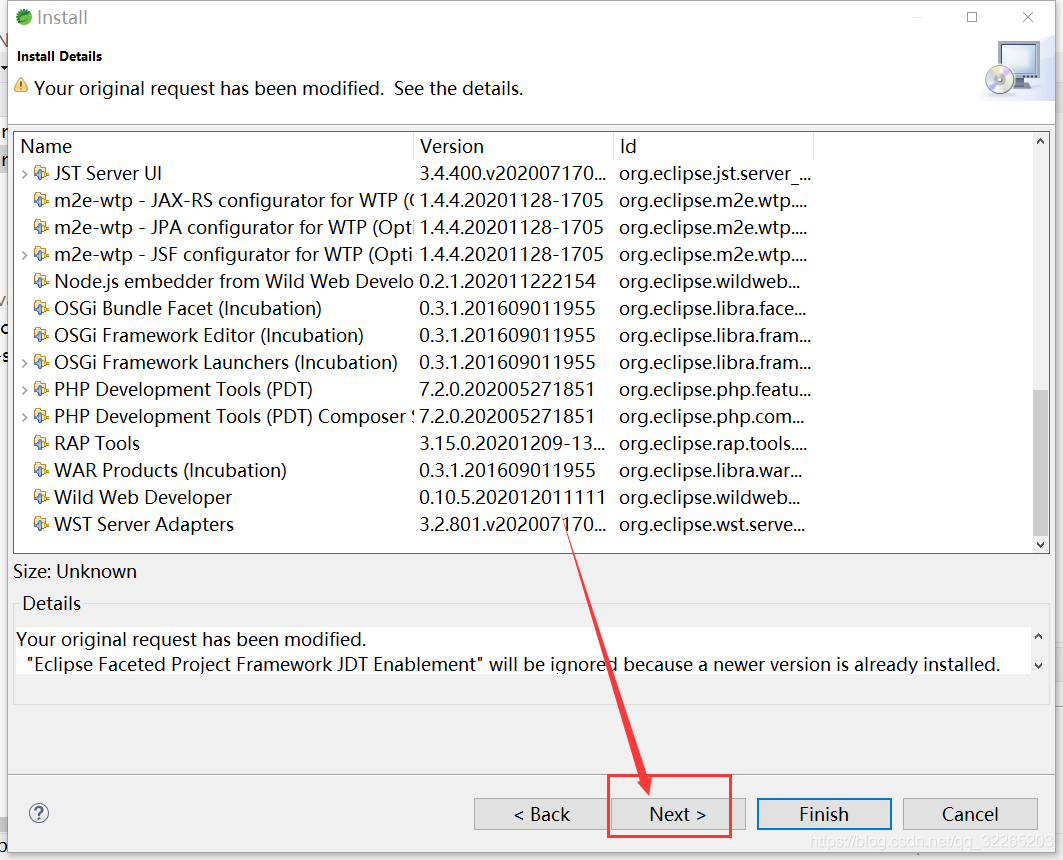Click the JAX-RS configurator feature icon
This screenshot has height=860, width=1063.
pyautogui.click(x=41, y=201)
